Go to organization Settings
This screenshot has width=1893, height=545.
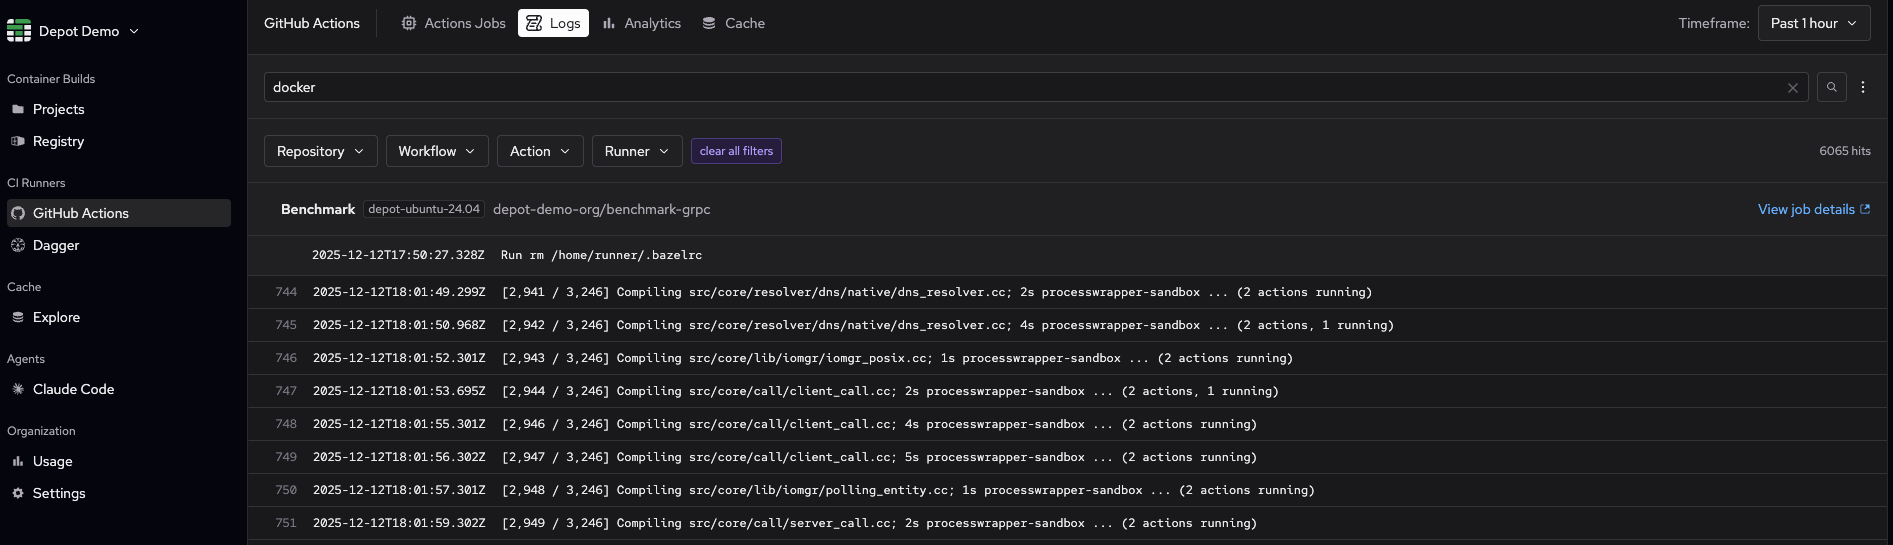[59, 493]
